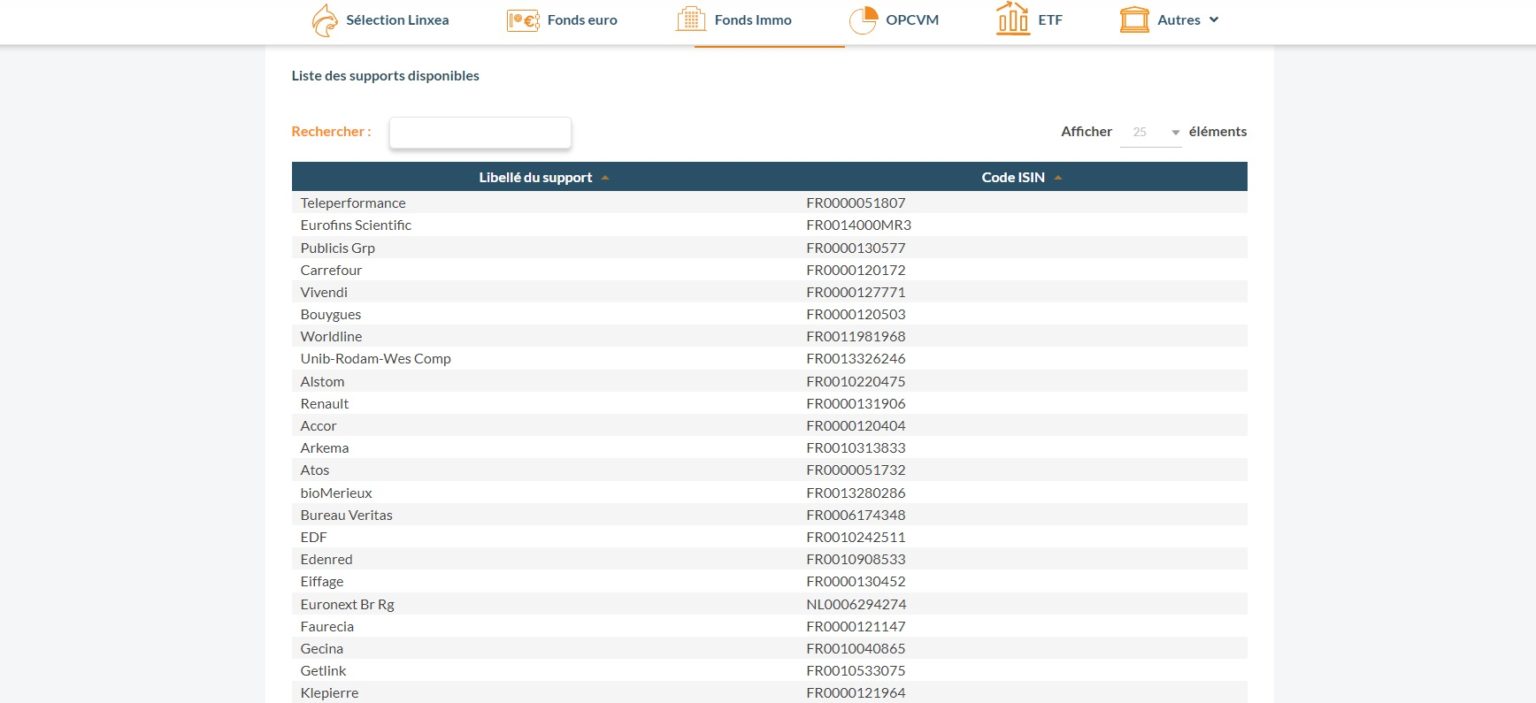Click the ISIN code FR0010242511 for EDF
The height and width of the screenshot is (703, 1536).
pos(856,537)
